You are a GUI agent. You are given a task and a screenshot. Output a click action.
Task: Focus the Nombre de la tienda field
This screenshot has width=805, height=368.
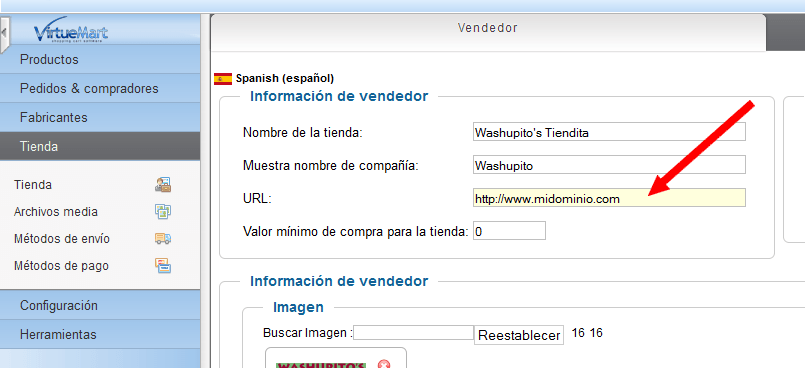609,132
